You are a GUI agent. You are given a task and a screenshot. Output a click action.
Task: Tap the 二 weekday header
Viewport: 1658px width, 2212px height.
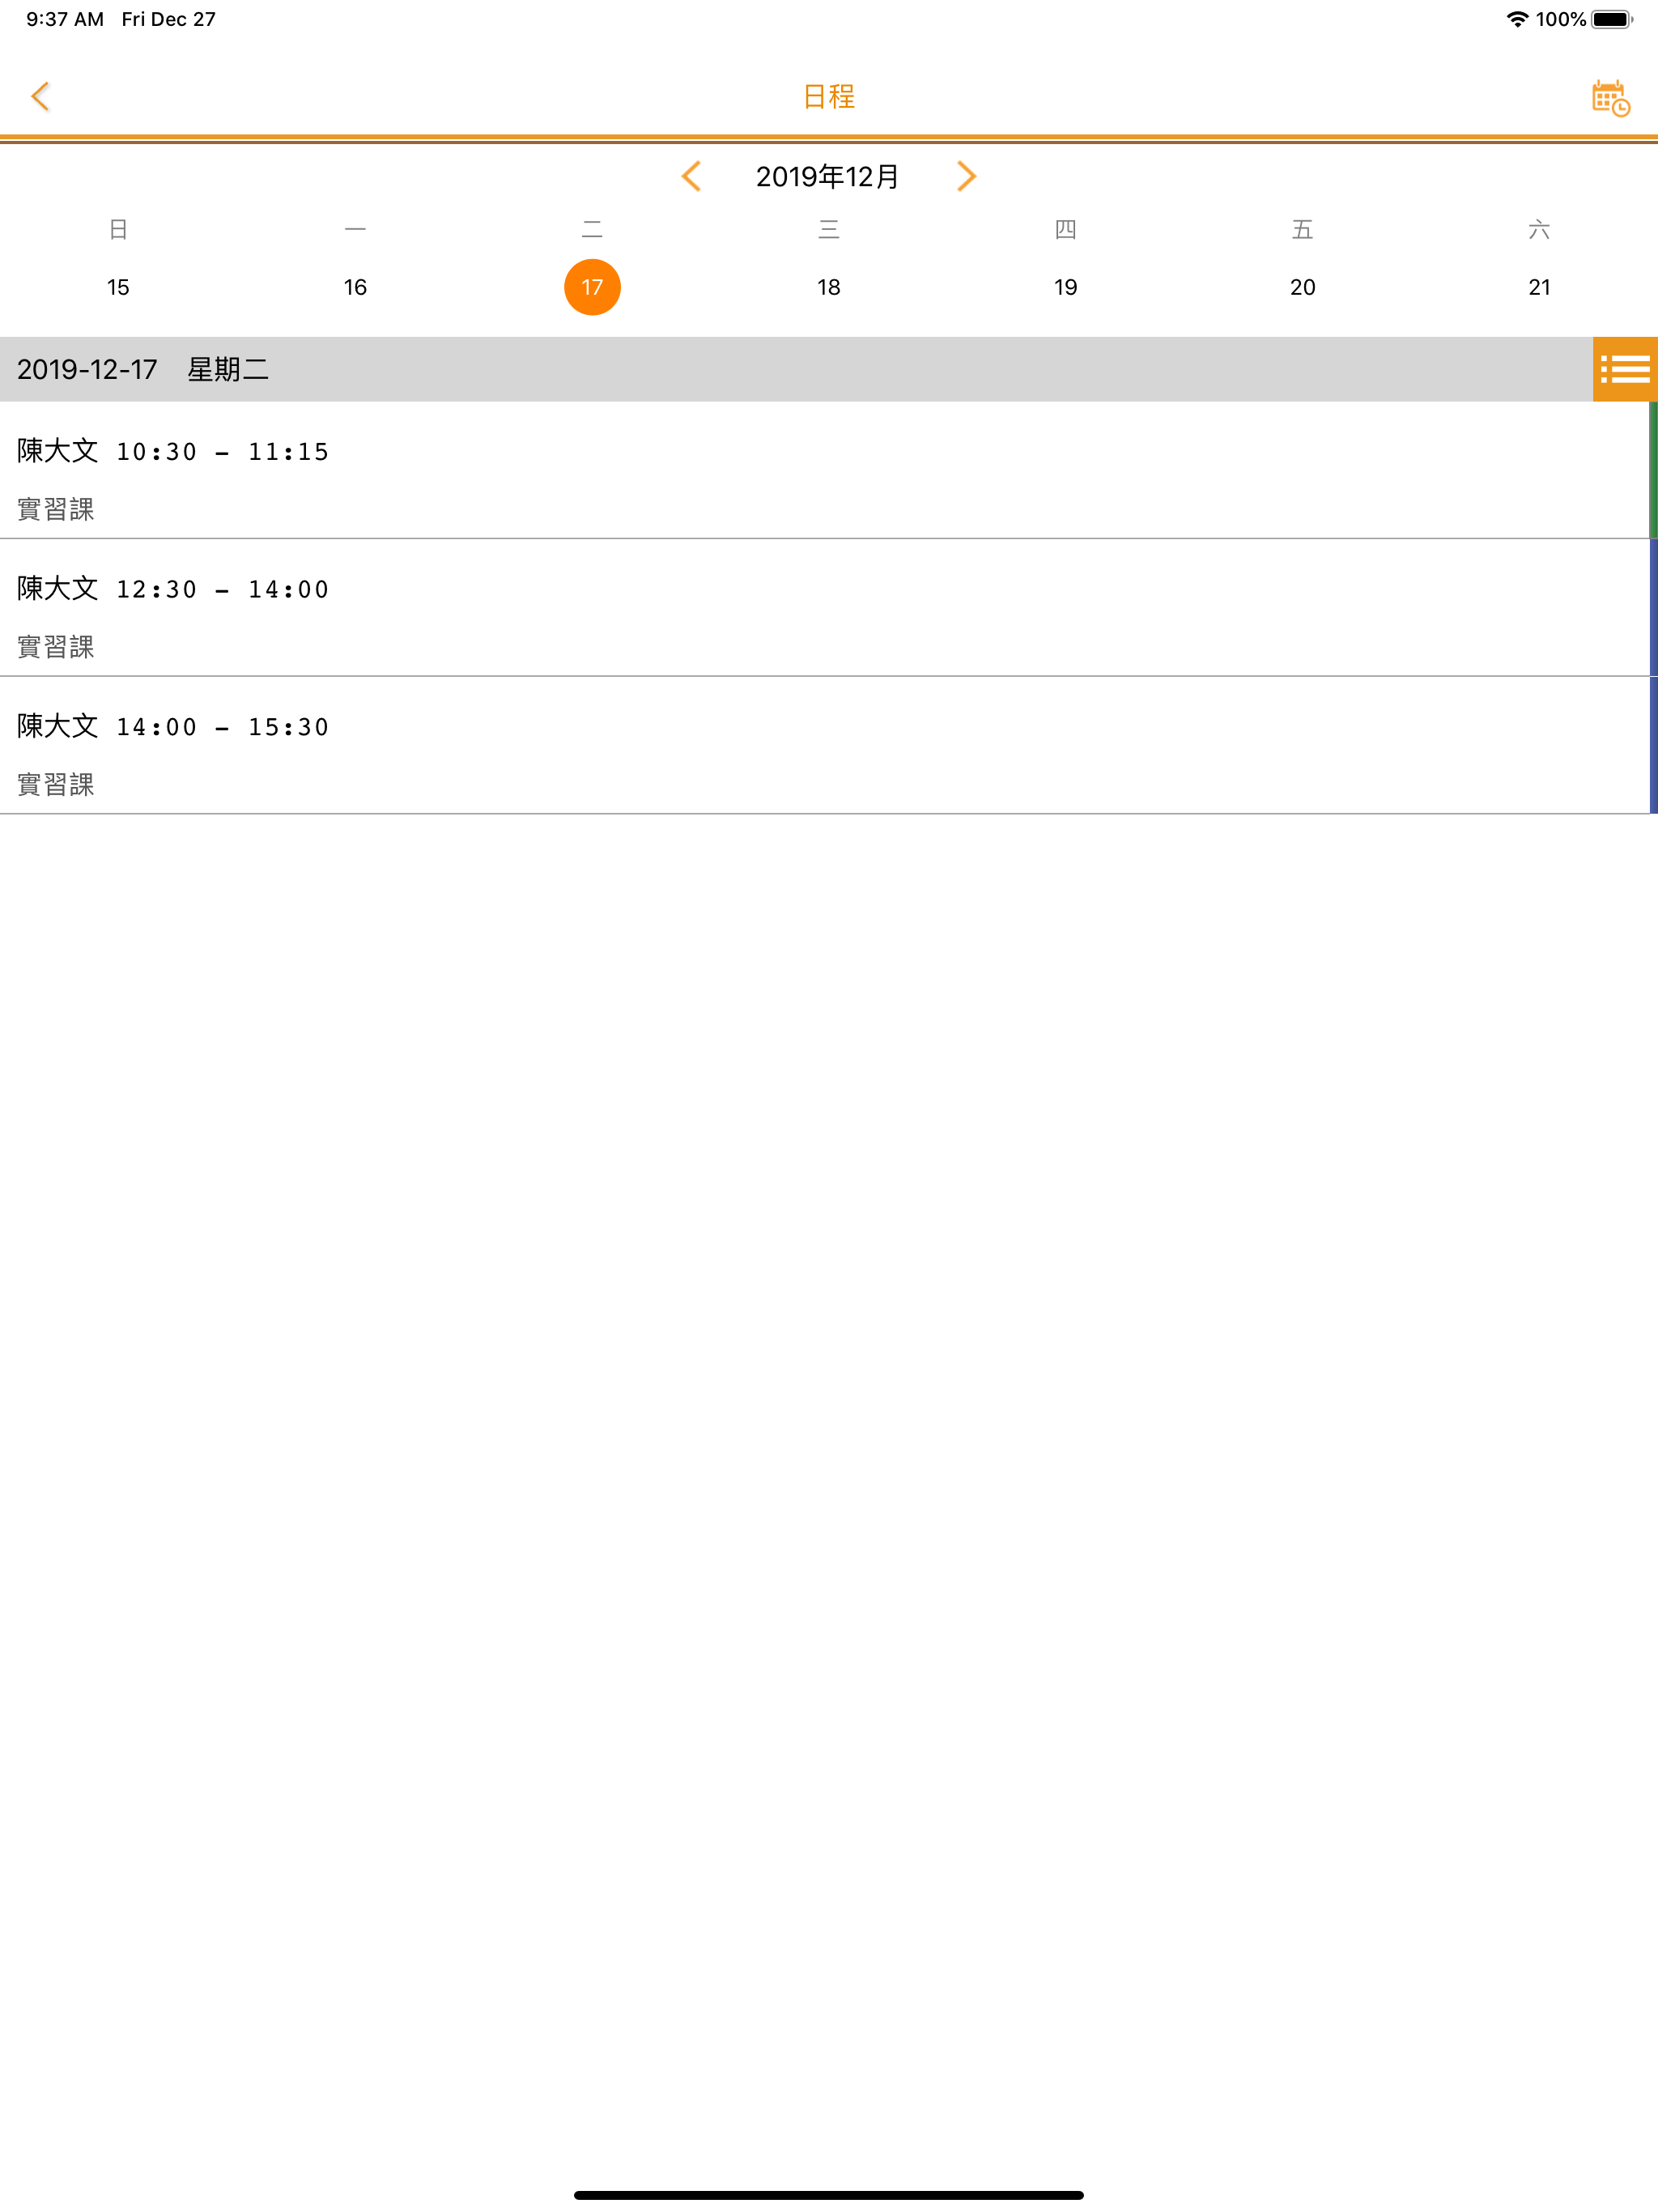pyautogui.click(x=592, y=229)
